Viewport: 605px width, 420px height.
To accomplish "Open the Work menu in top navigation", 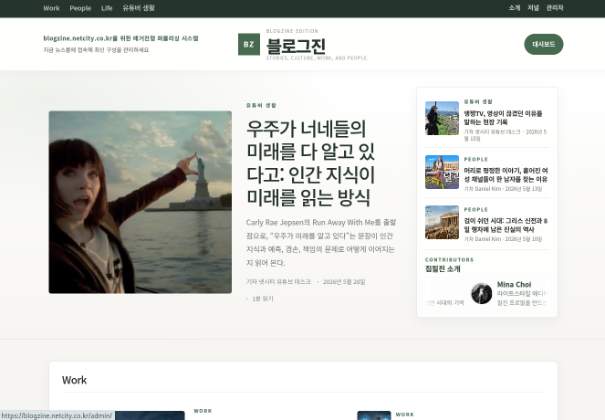I will 51,8.
